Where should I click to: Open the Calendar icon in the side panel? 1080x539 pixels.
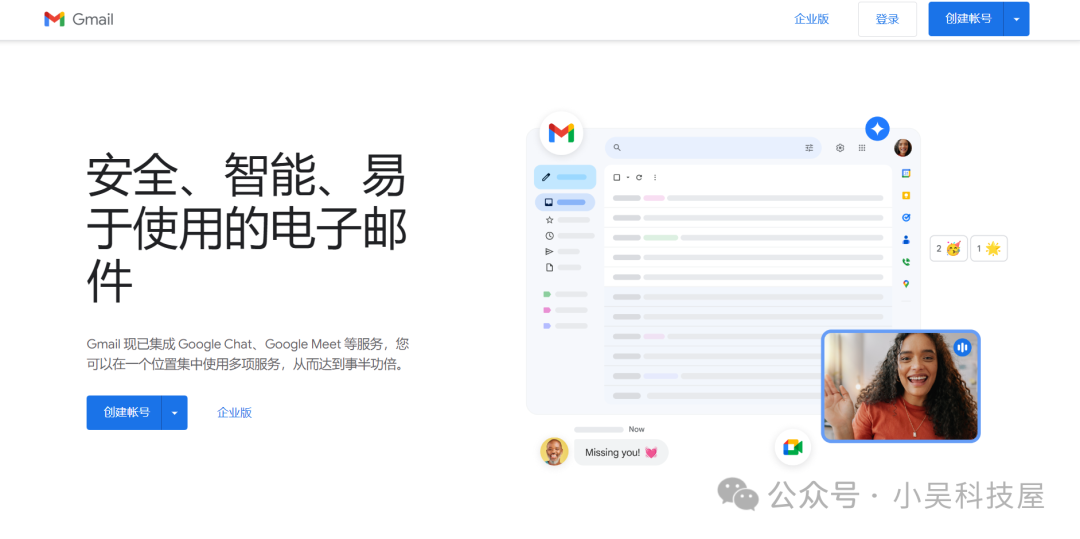click(x=906, y=173)
